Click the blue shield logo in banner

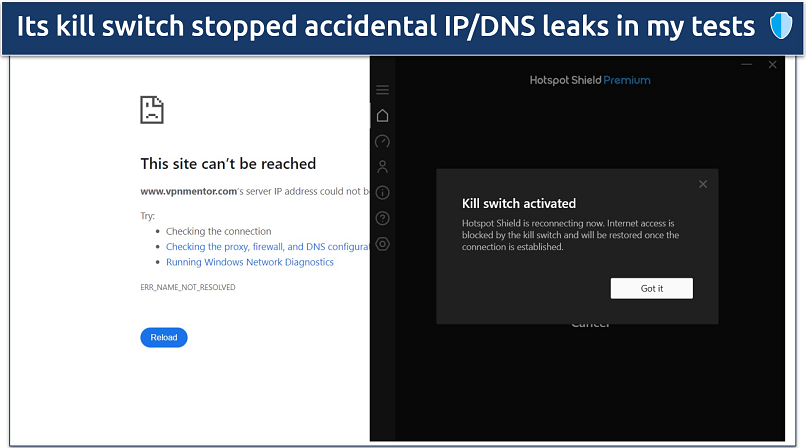pyautogui.click(x=780, y=27)
